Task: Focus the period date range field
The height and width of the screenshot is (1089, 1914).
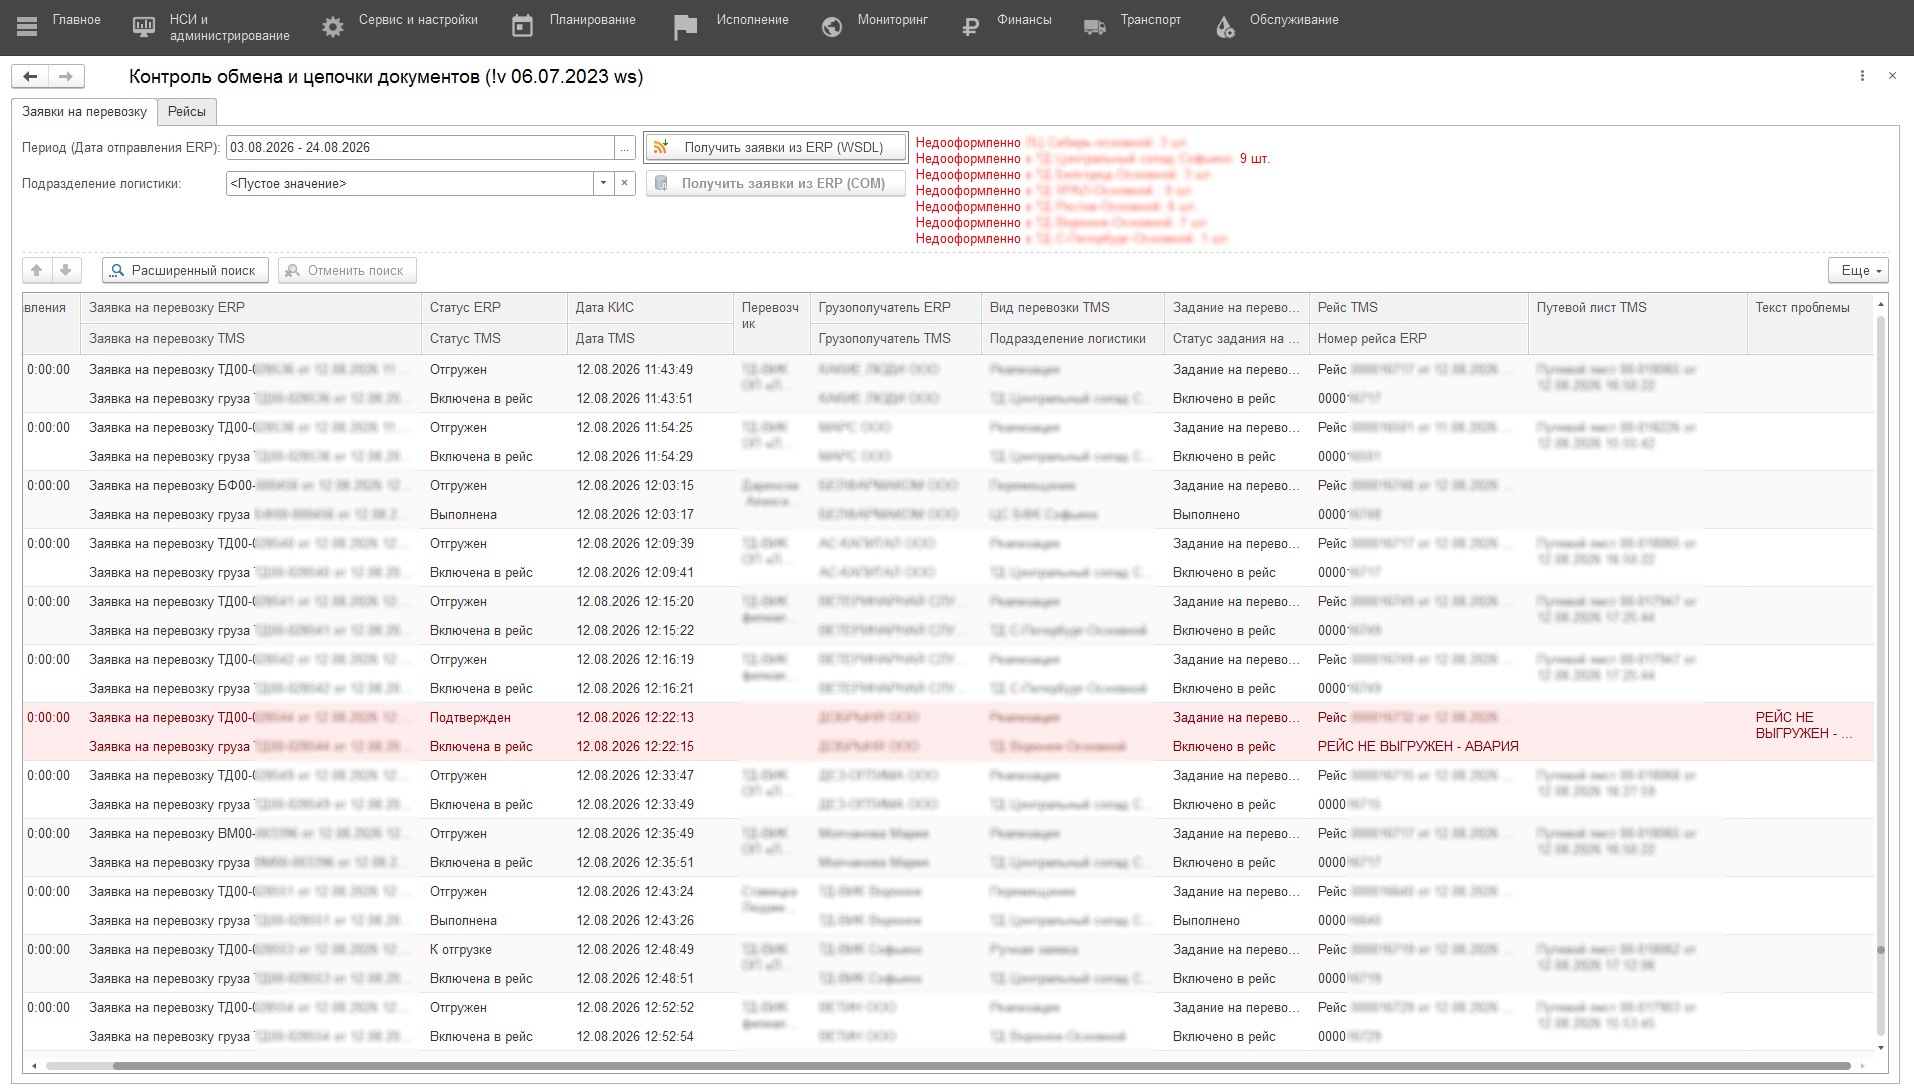Action: pos(420,147)
